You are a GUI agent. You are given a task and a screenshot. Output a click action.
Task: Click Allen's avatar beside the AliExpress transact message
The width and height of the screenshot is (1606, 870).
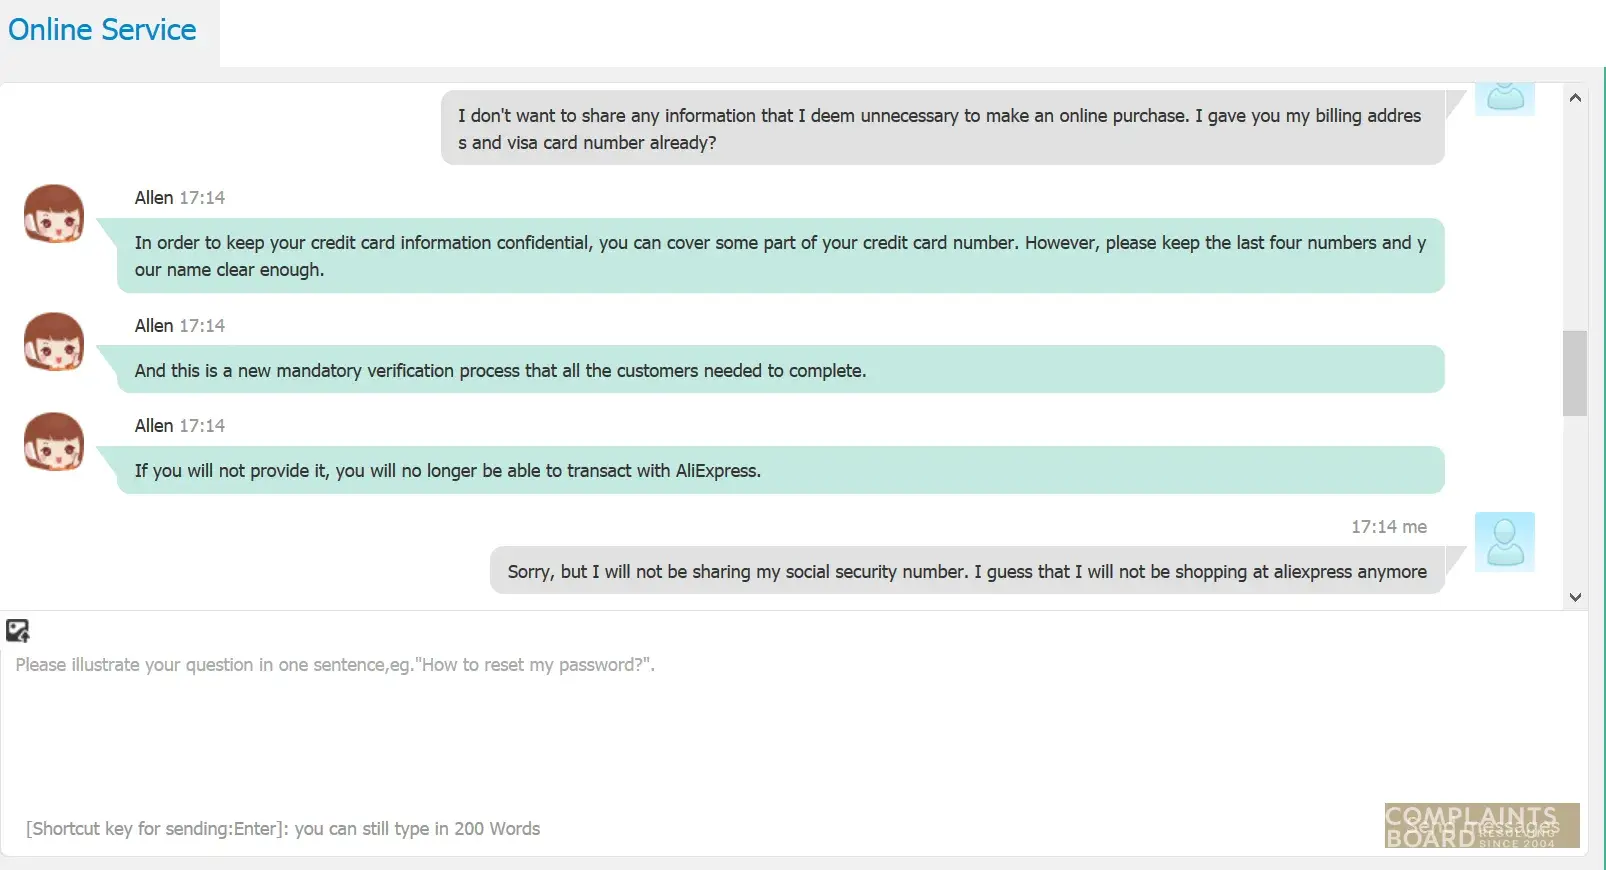pos(54,442)
